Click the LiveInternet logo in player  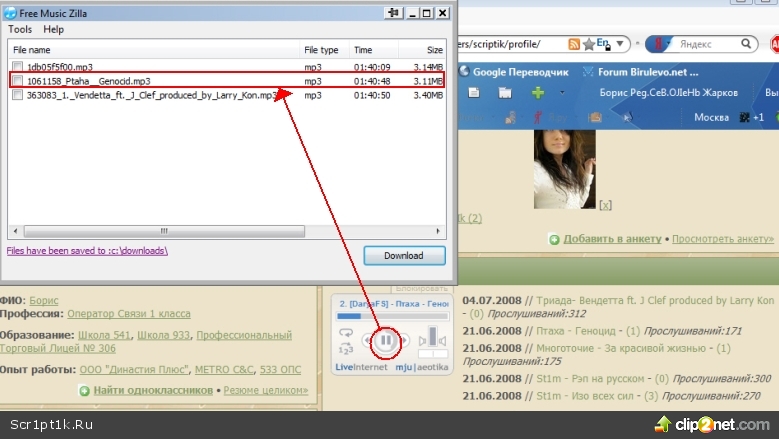(361, 367)
